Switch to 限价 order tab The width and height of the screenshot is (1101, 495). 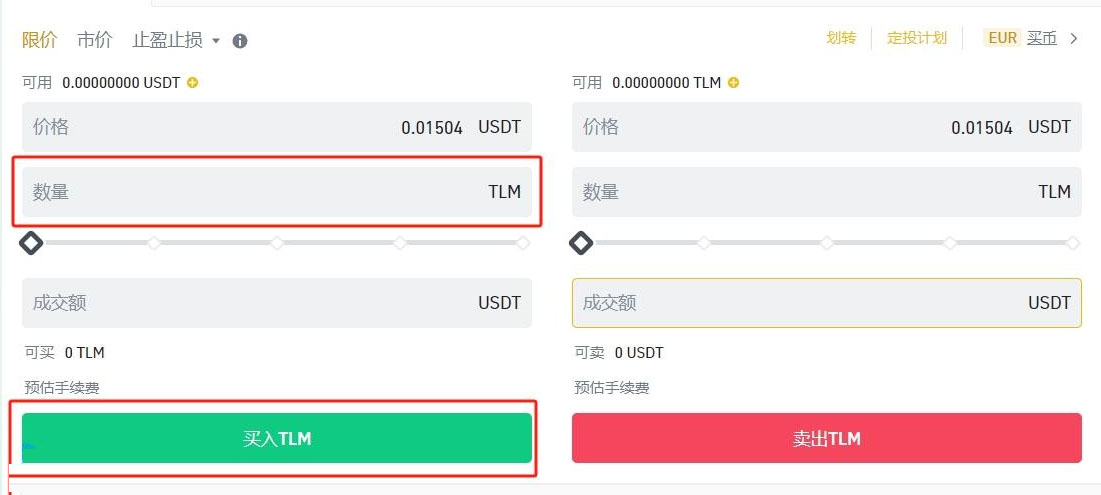tap(40, 40)
